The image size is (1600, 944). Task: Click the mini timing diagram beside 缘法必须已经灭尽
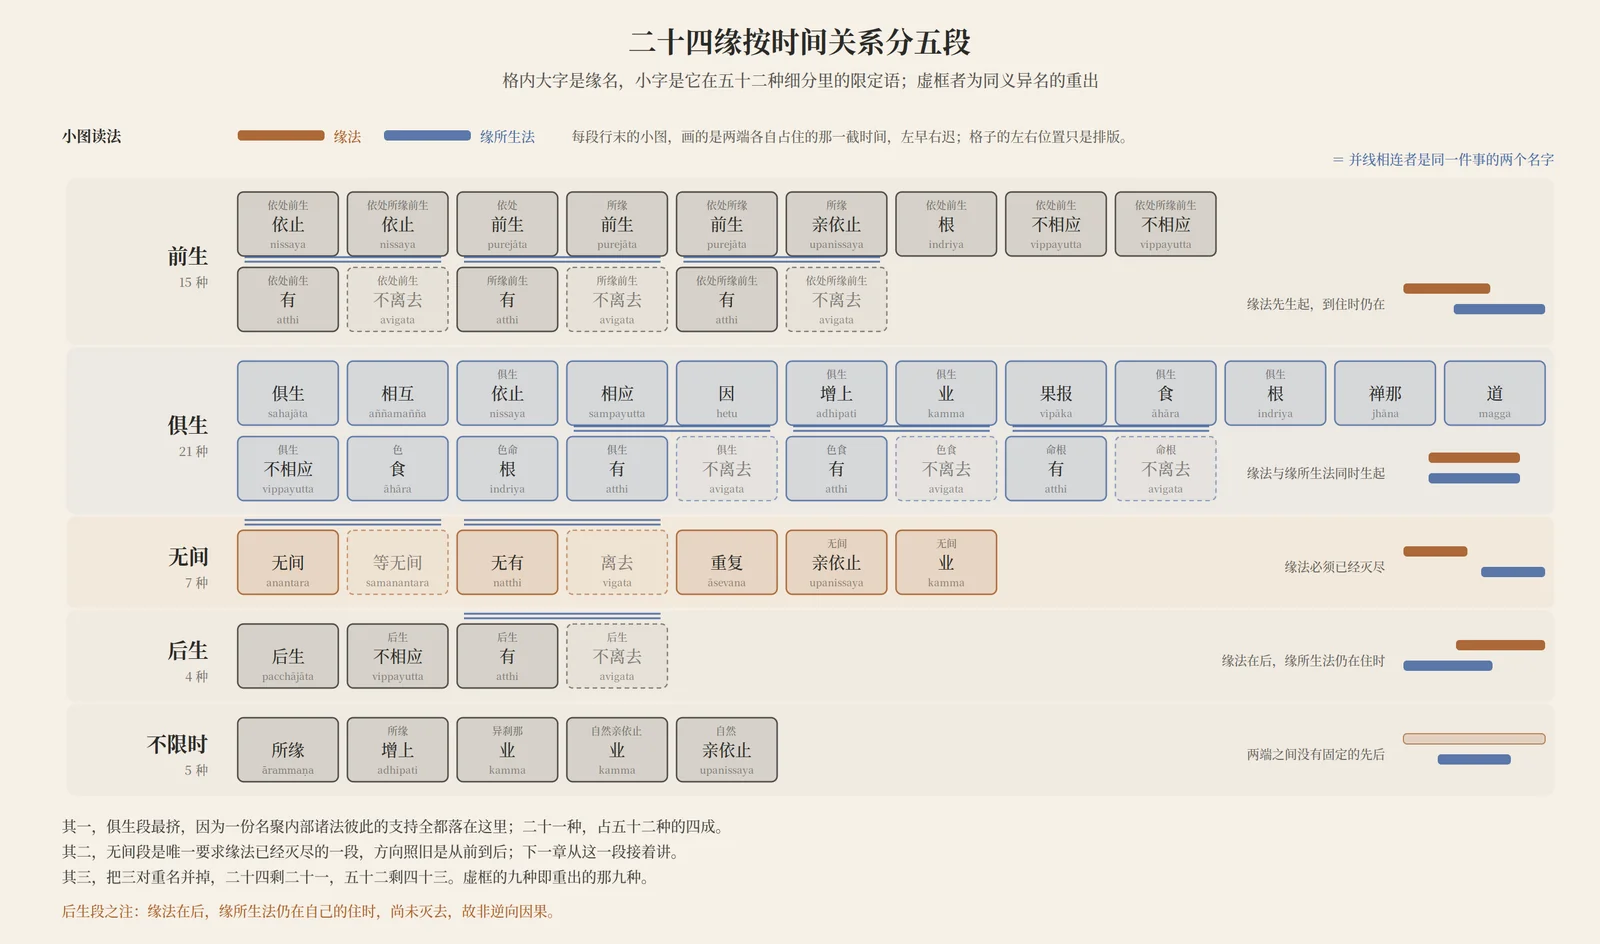click(x=1474, y=562)
